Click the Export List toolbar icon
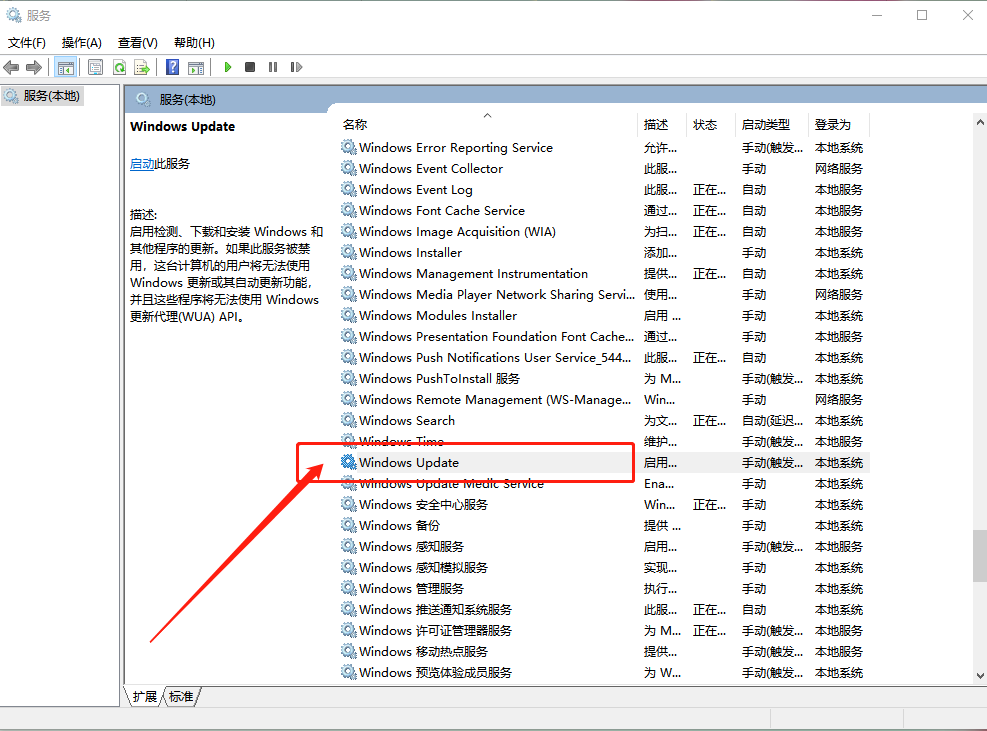Viewport: 987px width, 731px height. (x=142, y=67)
